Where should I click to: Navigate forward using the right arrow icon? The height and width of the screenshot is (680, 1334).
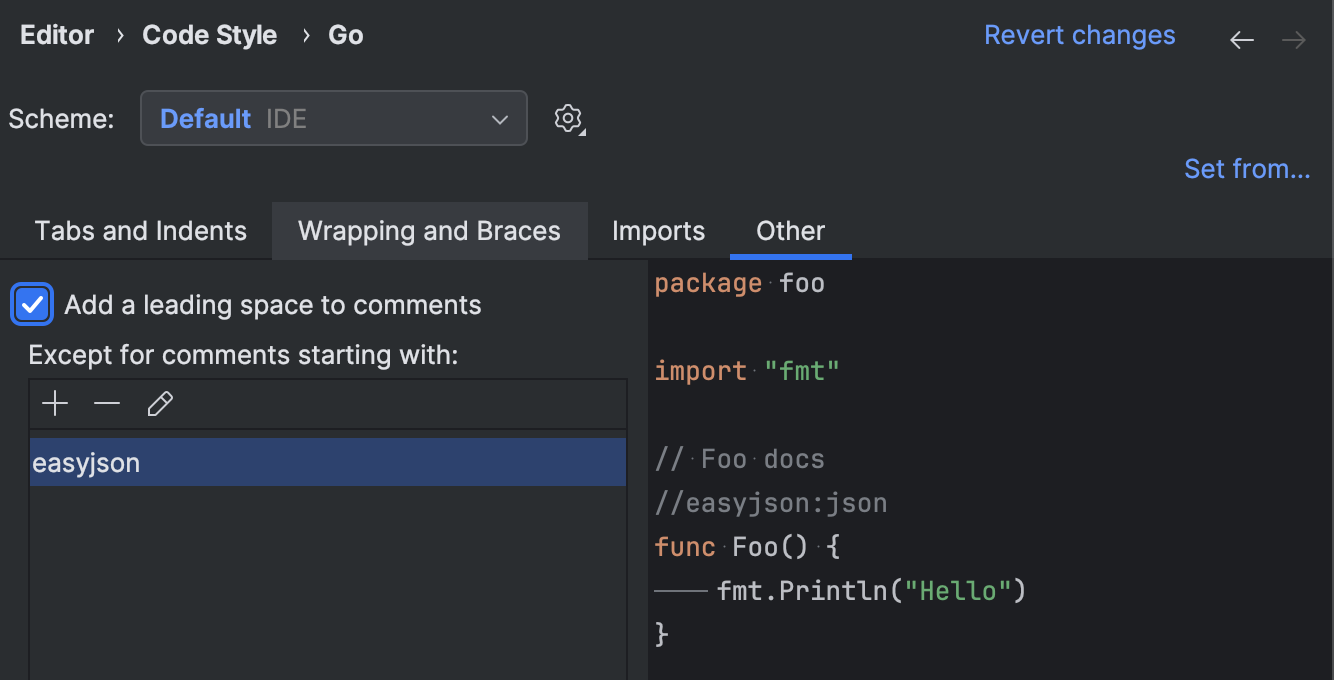(1294, 39)
